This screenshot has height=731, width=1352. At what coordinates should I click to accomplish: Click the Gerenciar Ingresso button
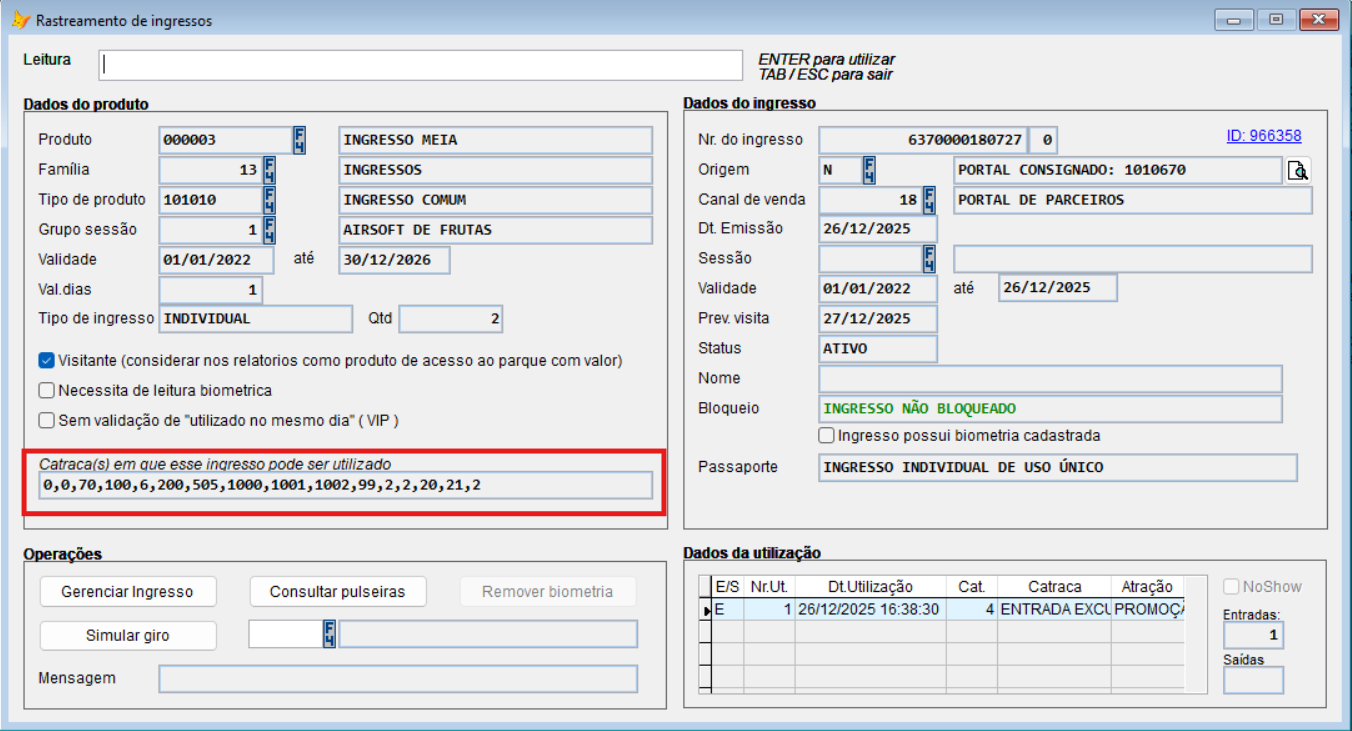point(127,592)
